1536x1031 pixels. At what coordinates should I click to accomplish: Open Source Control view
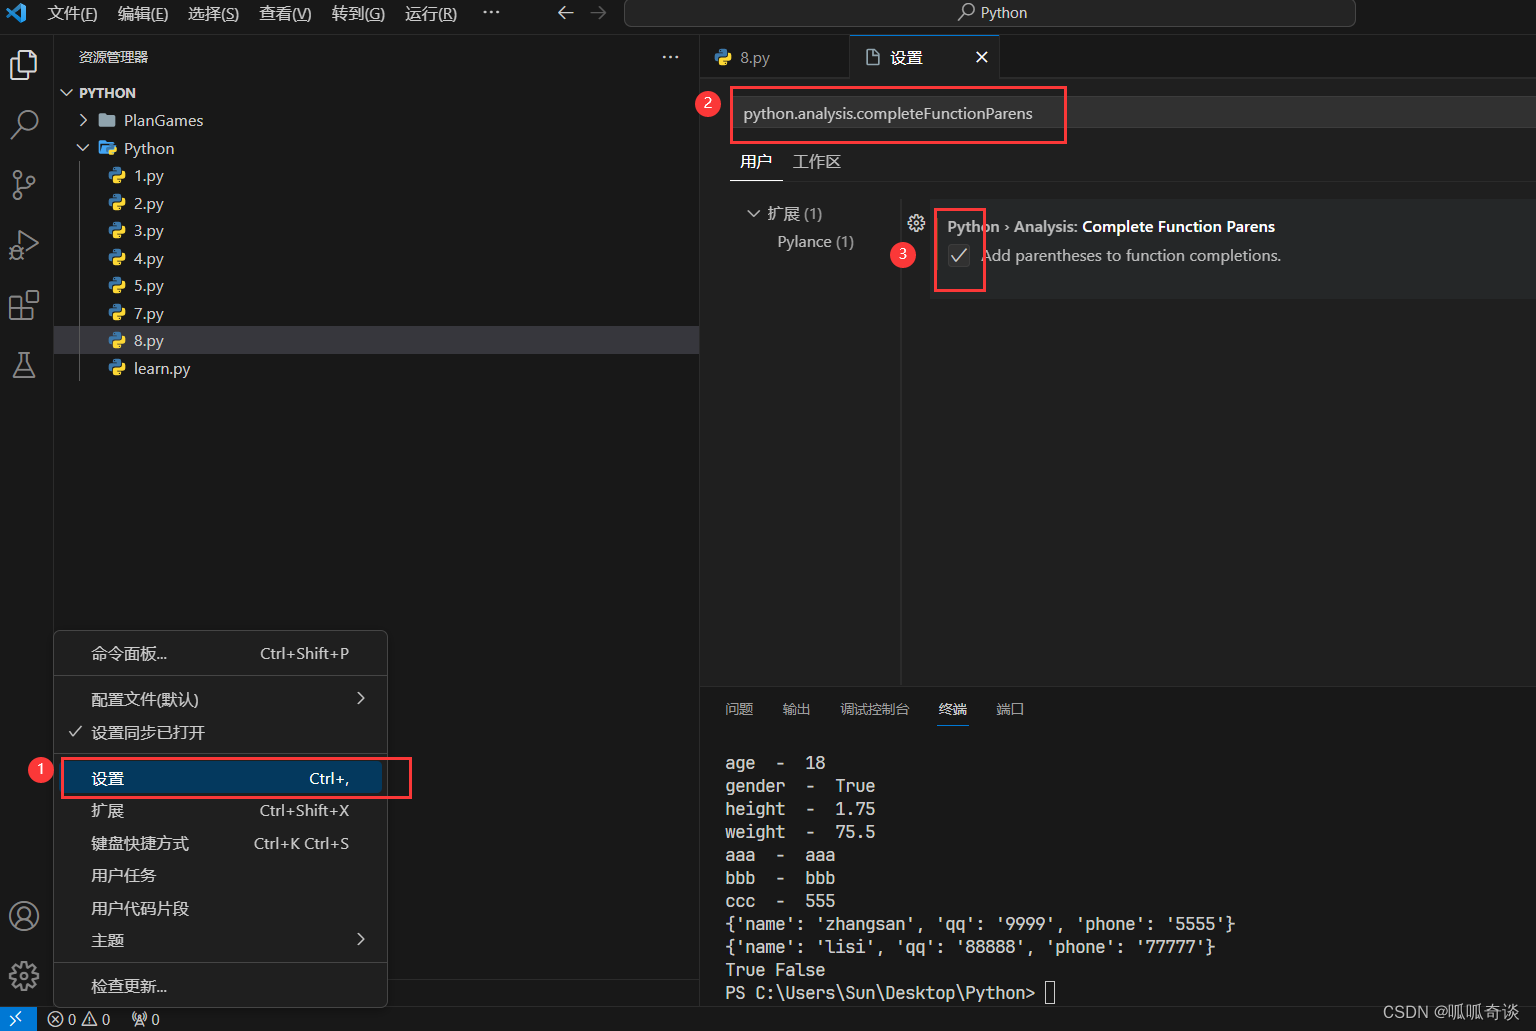[24, 185]
